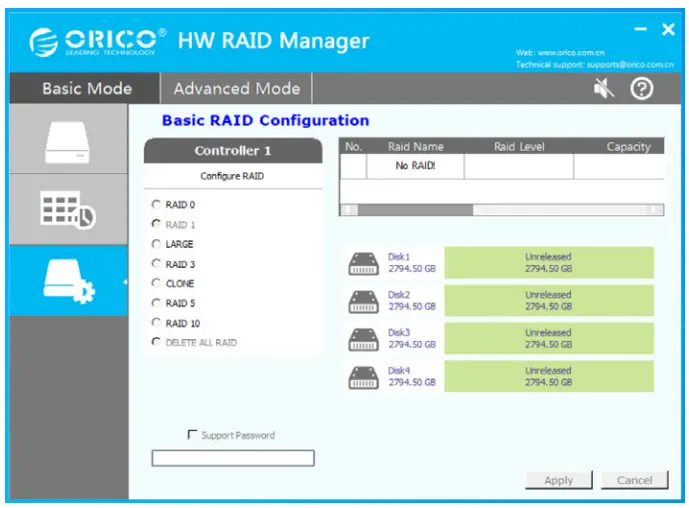689x508 pixels.
Task: Select the RAID 0 radio option
Action: [x=156, y=204]
